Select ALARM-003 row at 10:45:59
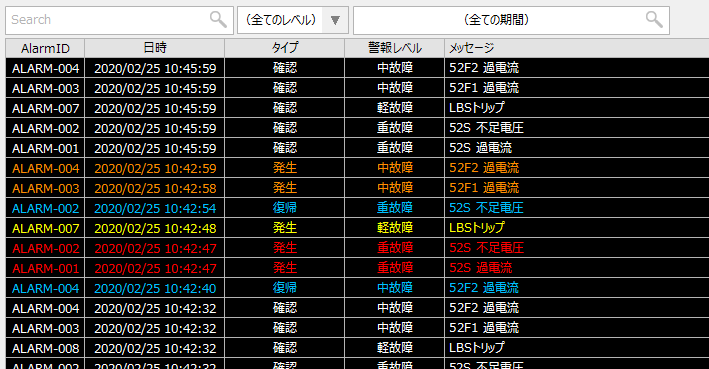Screen dimensions: 709x369 (x=357, y=88)
